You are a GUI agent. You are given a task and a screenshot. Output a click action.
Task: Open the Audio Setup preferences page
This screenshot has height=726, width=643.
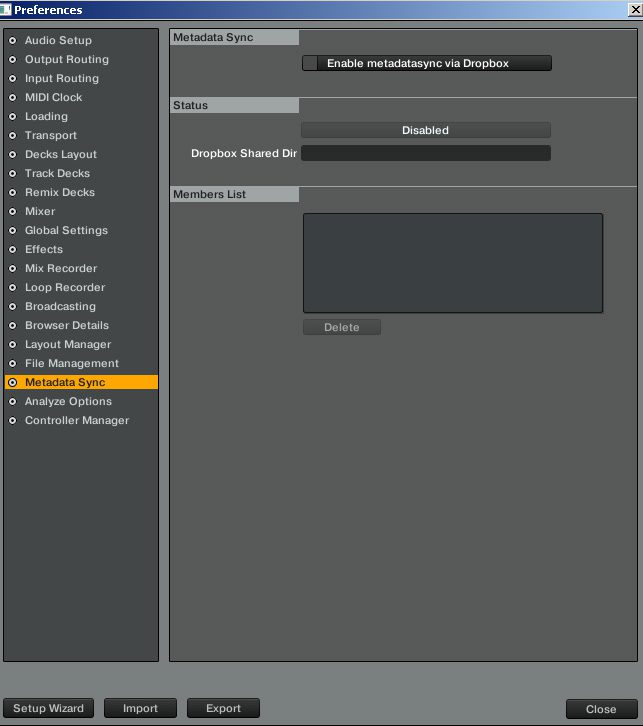pyautogui.click(x=58, y=41)
